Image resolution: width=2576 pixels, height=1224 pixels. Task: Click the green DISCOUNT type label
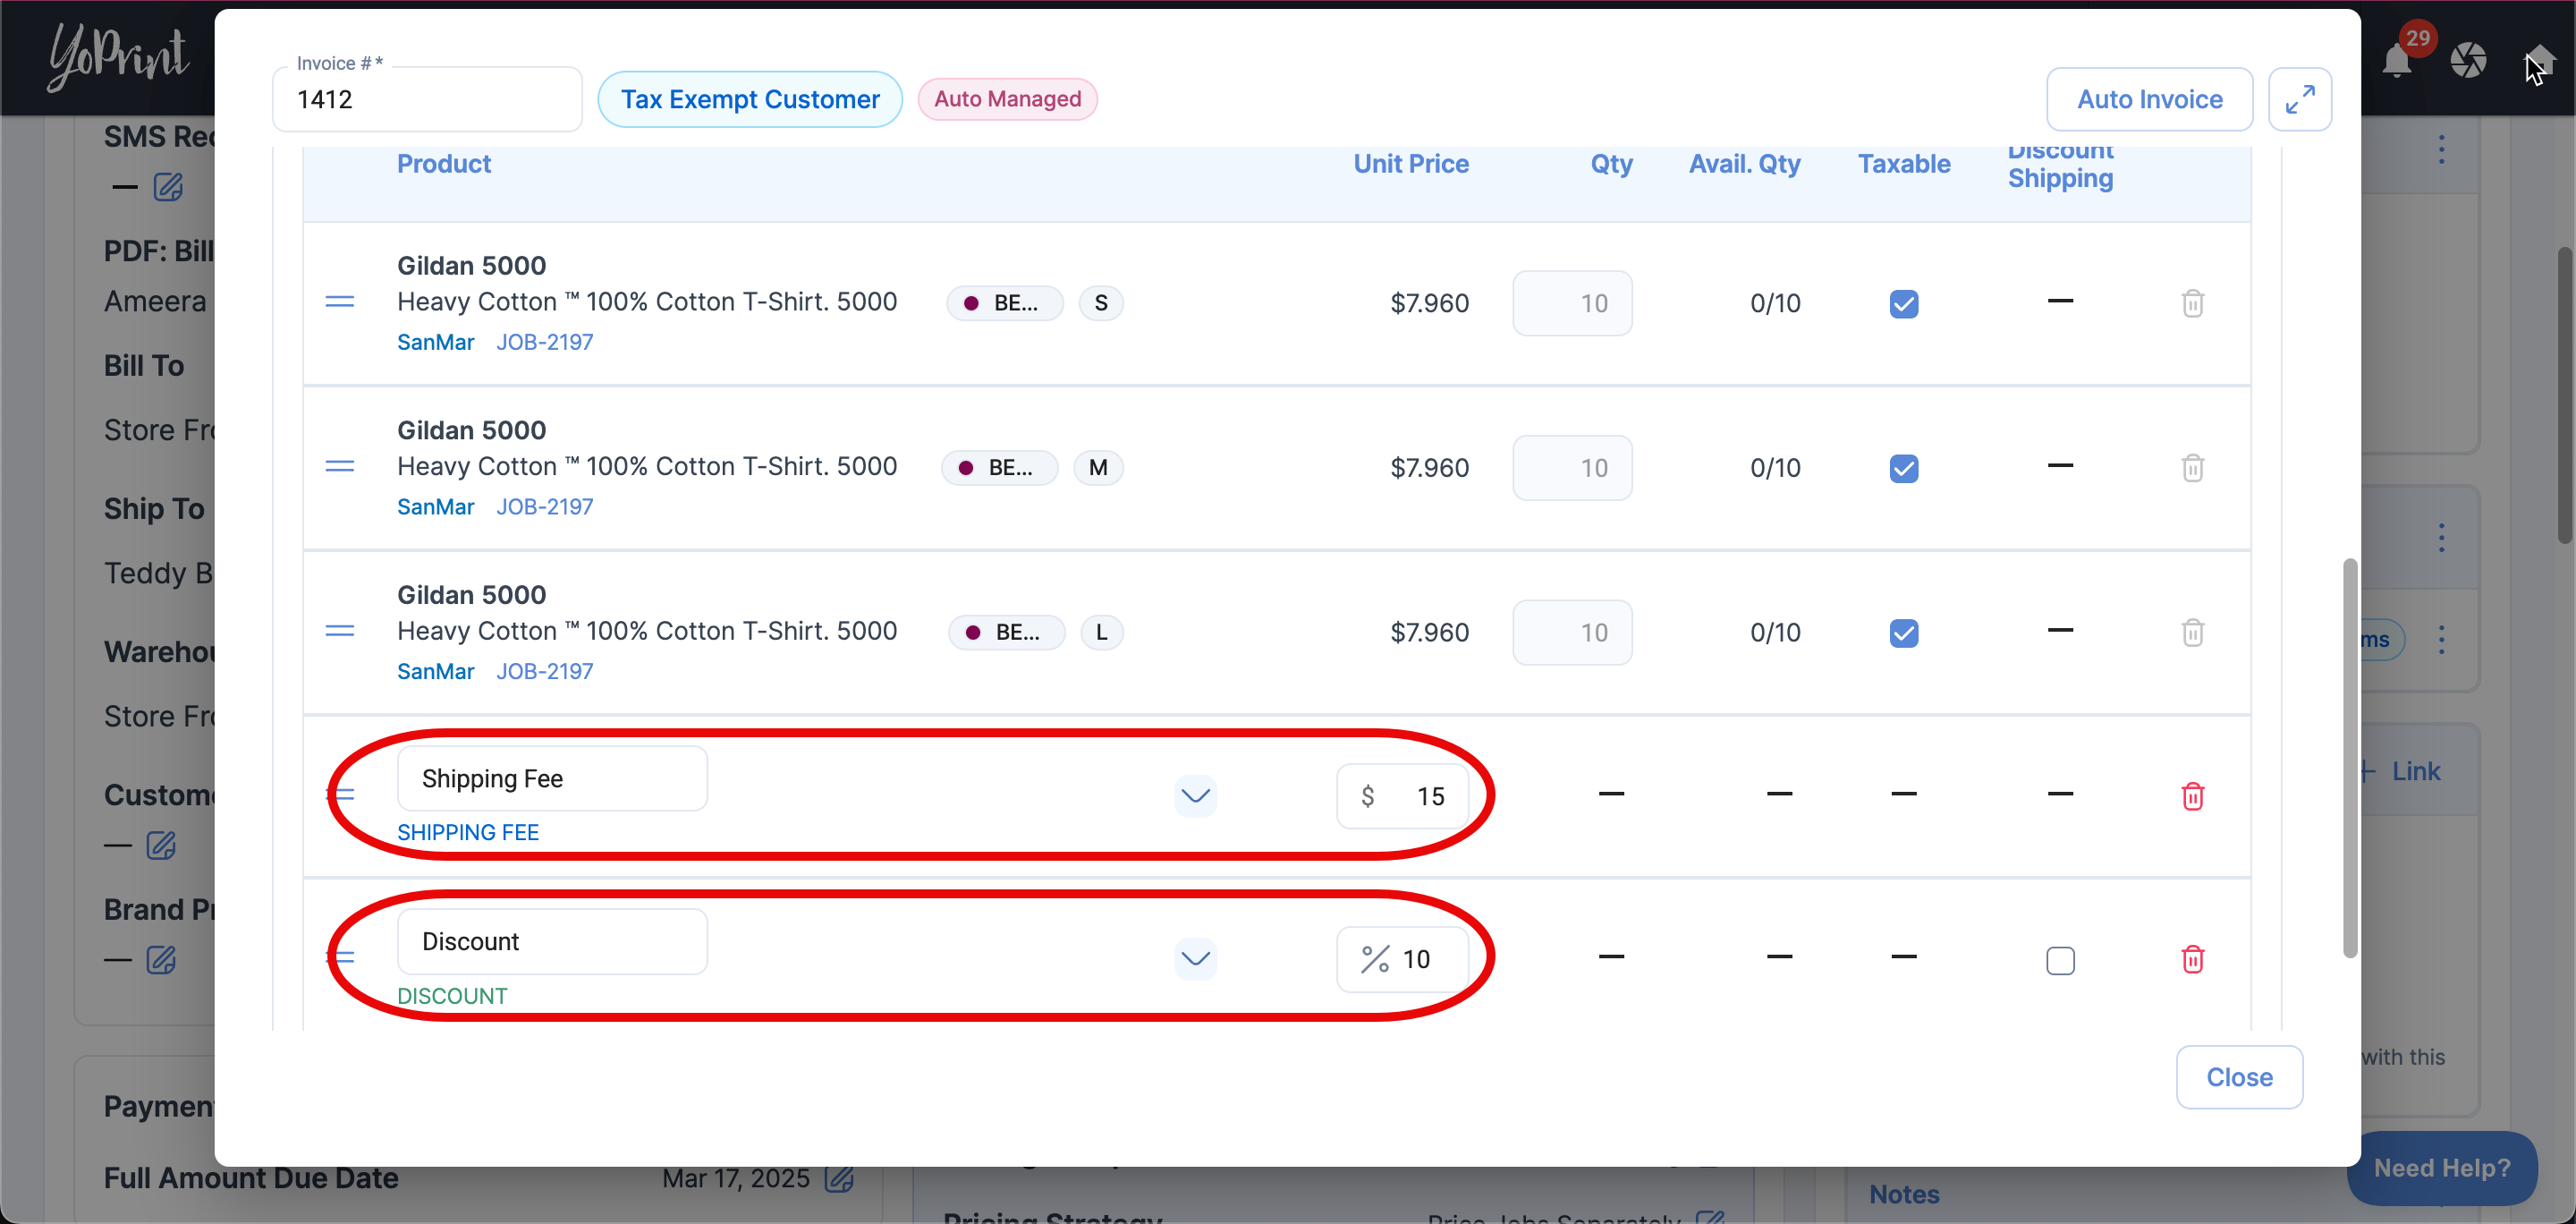(x=452, y=996)
